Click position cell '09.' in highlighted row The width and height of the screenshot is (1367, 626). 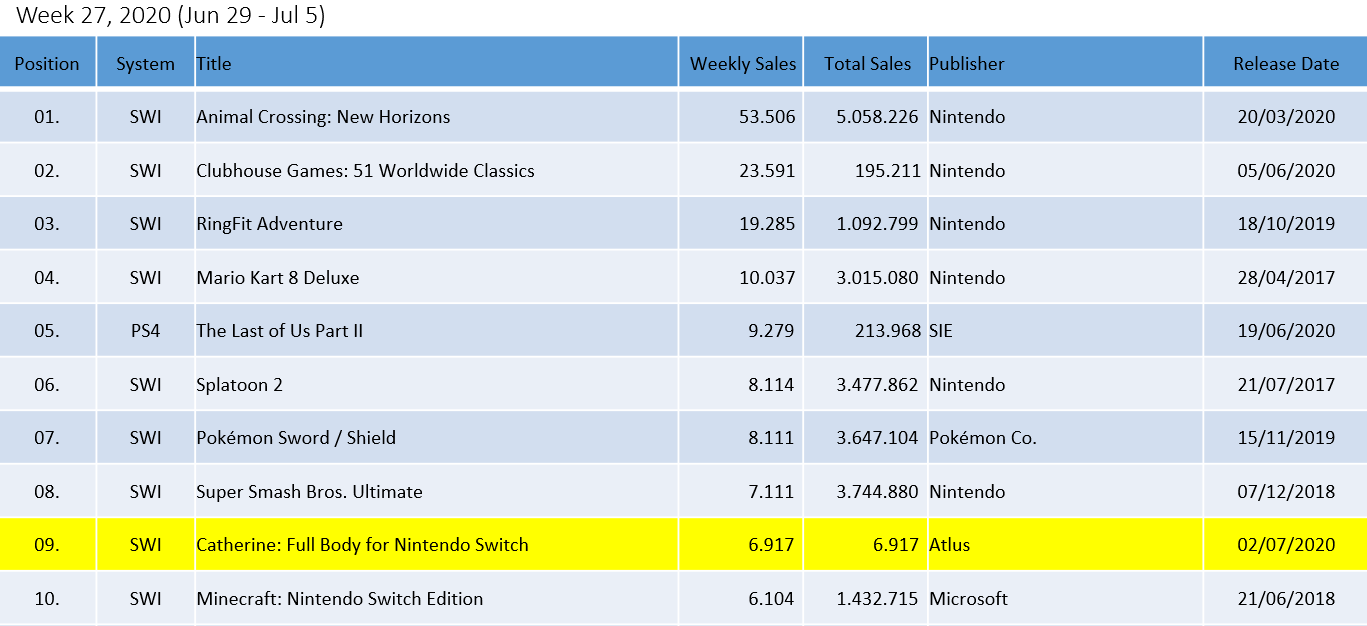pos(47,545)
